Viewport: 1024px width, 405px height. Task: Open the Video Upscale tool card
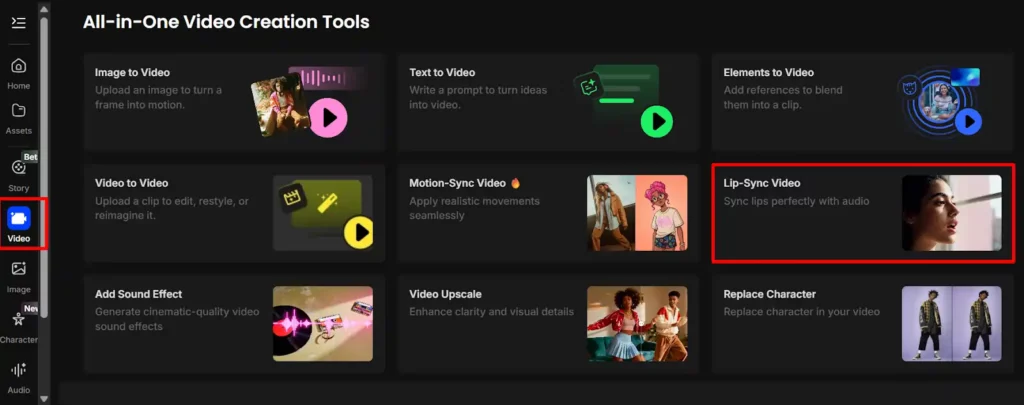tap(549, 324)
